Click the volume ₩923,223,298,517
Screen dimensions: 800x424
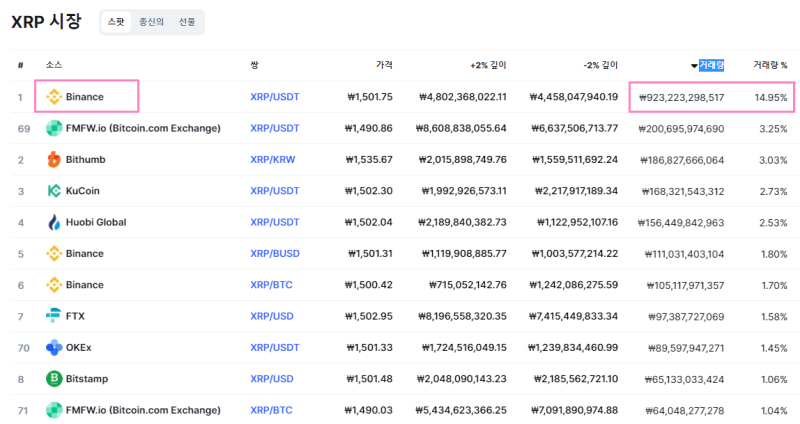[682, 97]
